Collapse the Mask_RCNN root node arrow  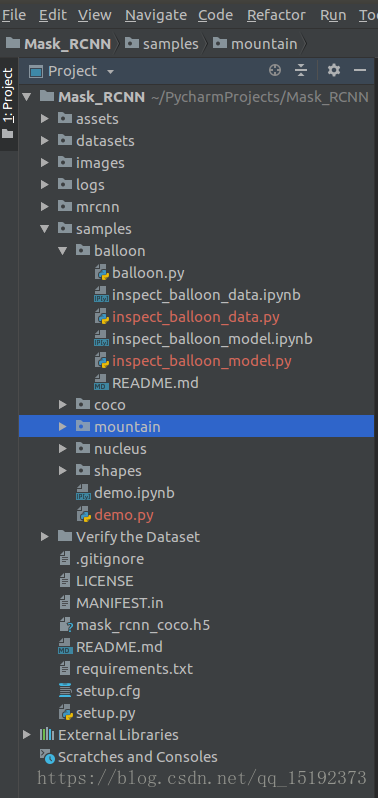point(27,97)
